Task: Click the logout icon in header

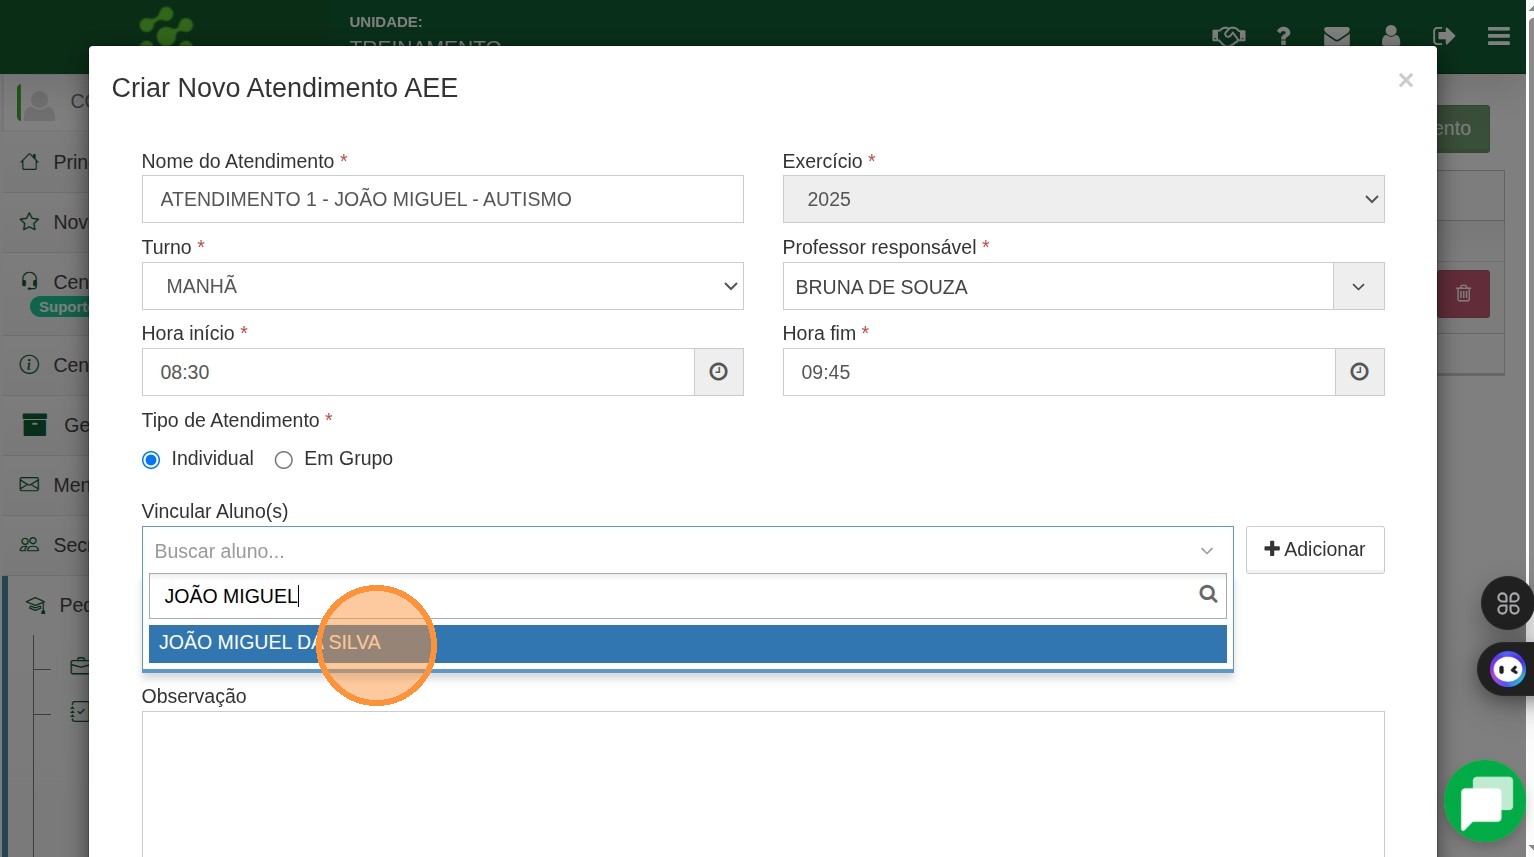Action: (1444, 36)
